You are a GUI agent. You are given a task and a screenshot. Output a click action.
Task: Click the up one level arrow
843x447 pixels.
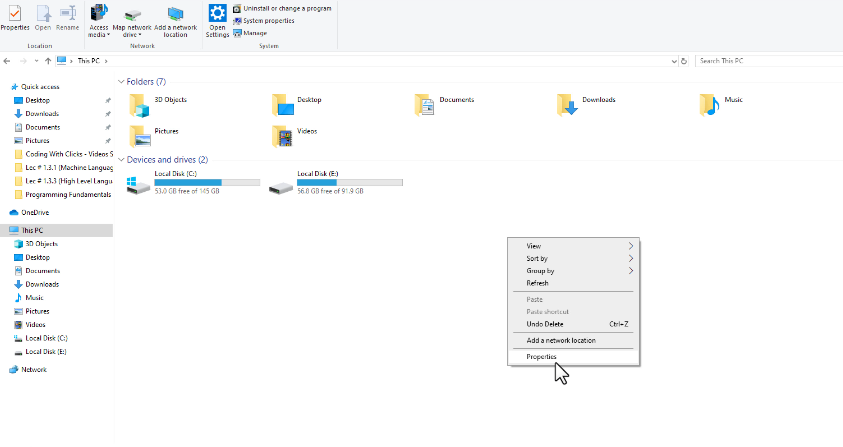[x=48, y=61]
